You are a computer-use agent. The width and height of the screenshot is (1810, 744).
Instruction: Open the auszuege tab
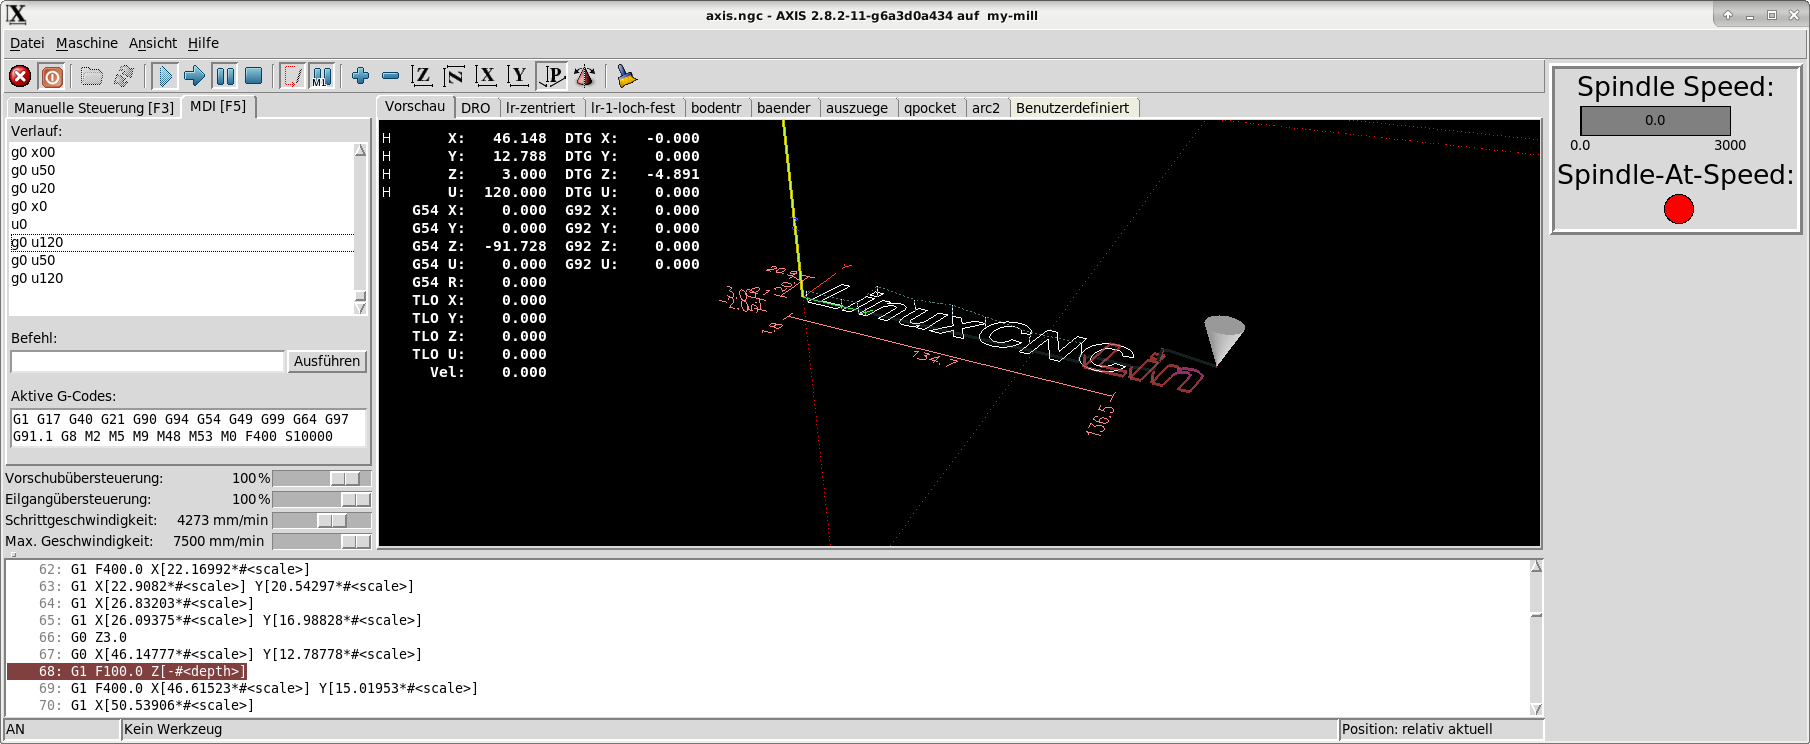coord(857,108)
